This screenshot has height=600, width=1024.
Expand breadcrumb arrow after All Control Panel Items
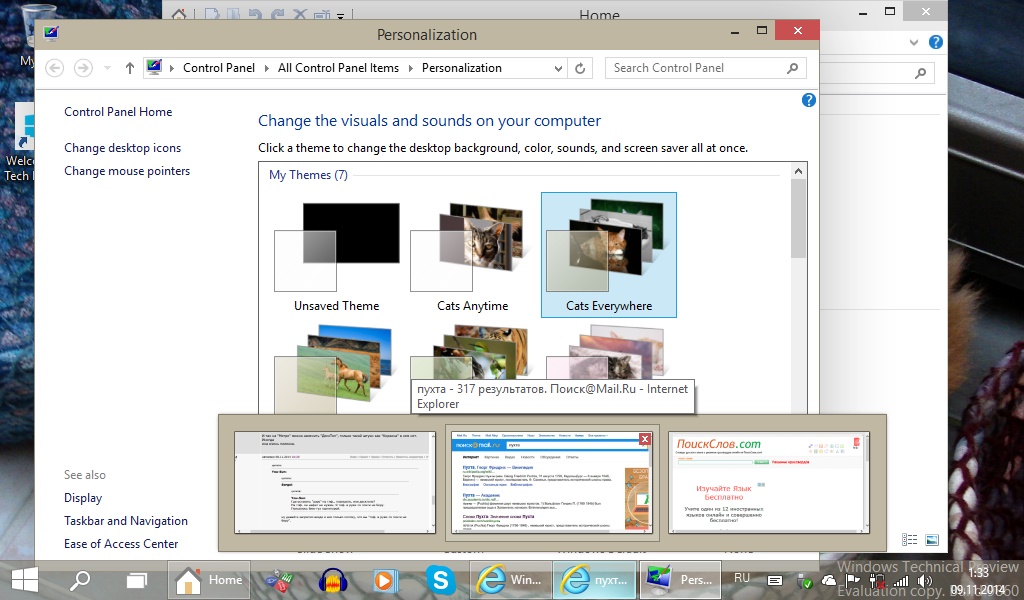coord(410,68)
